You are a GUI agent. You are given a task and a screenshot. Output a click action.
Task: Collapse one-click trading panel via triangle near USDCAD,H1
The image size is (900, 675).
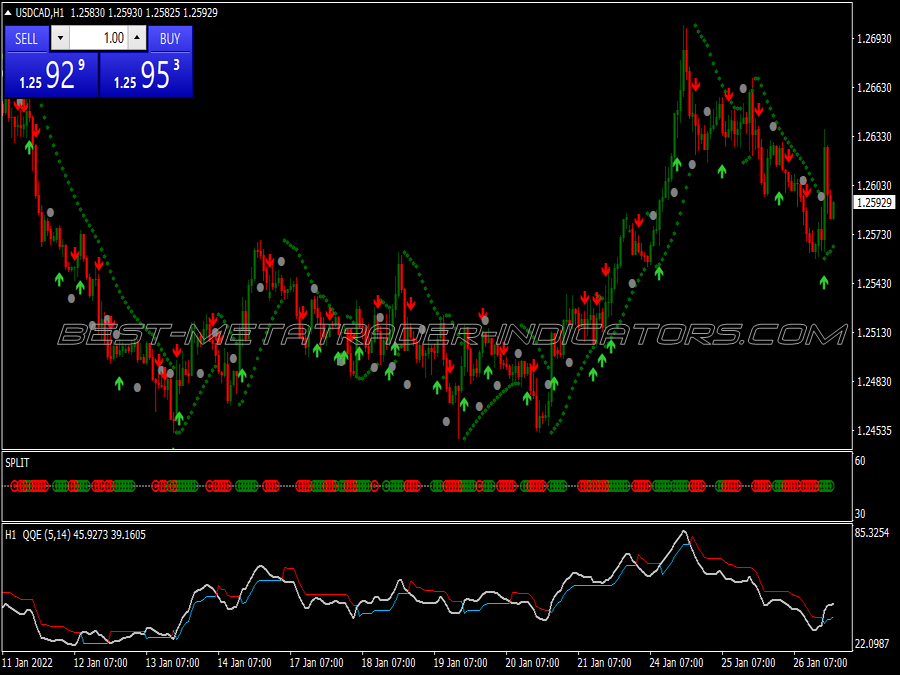coord(8,13)
